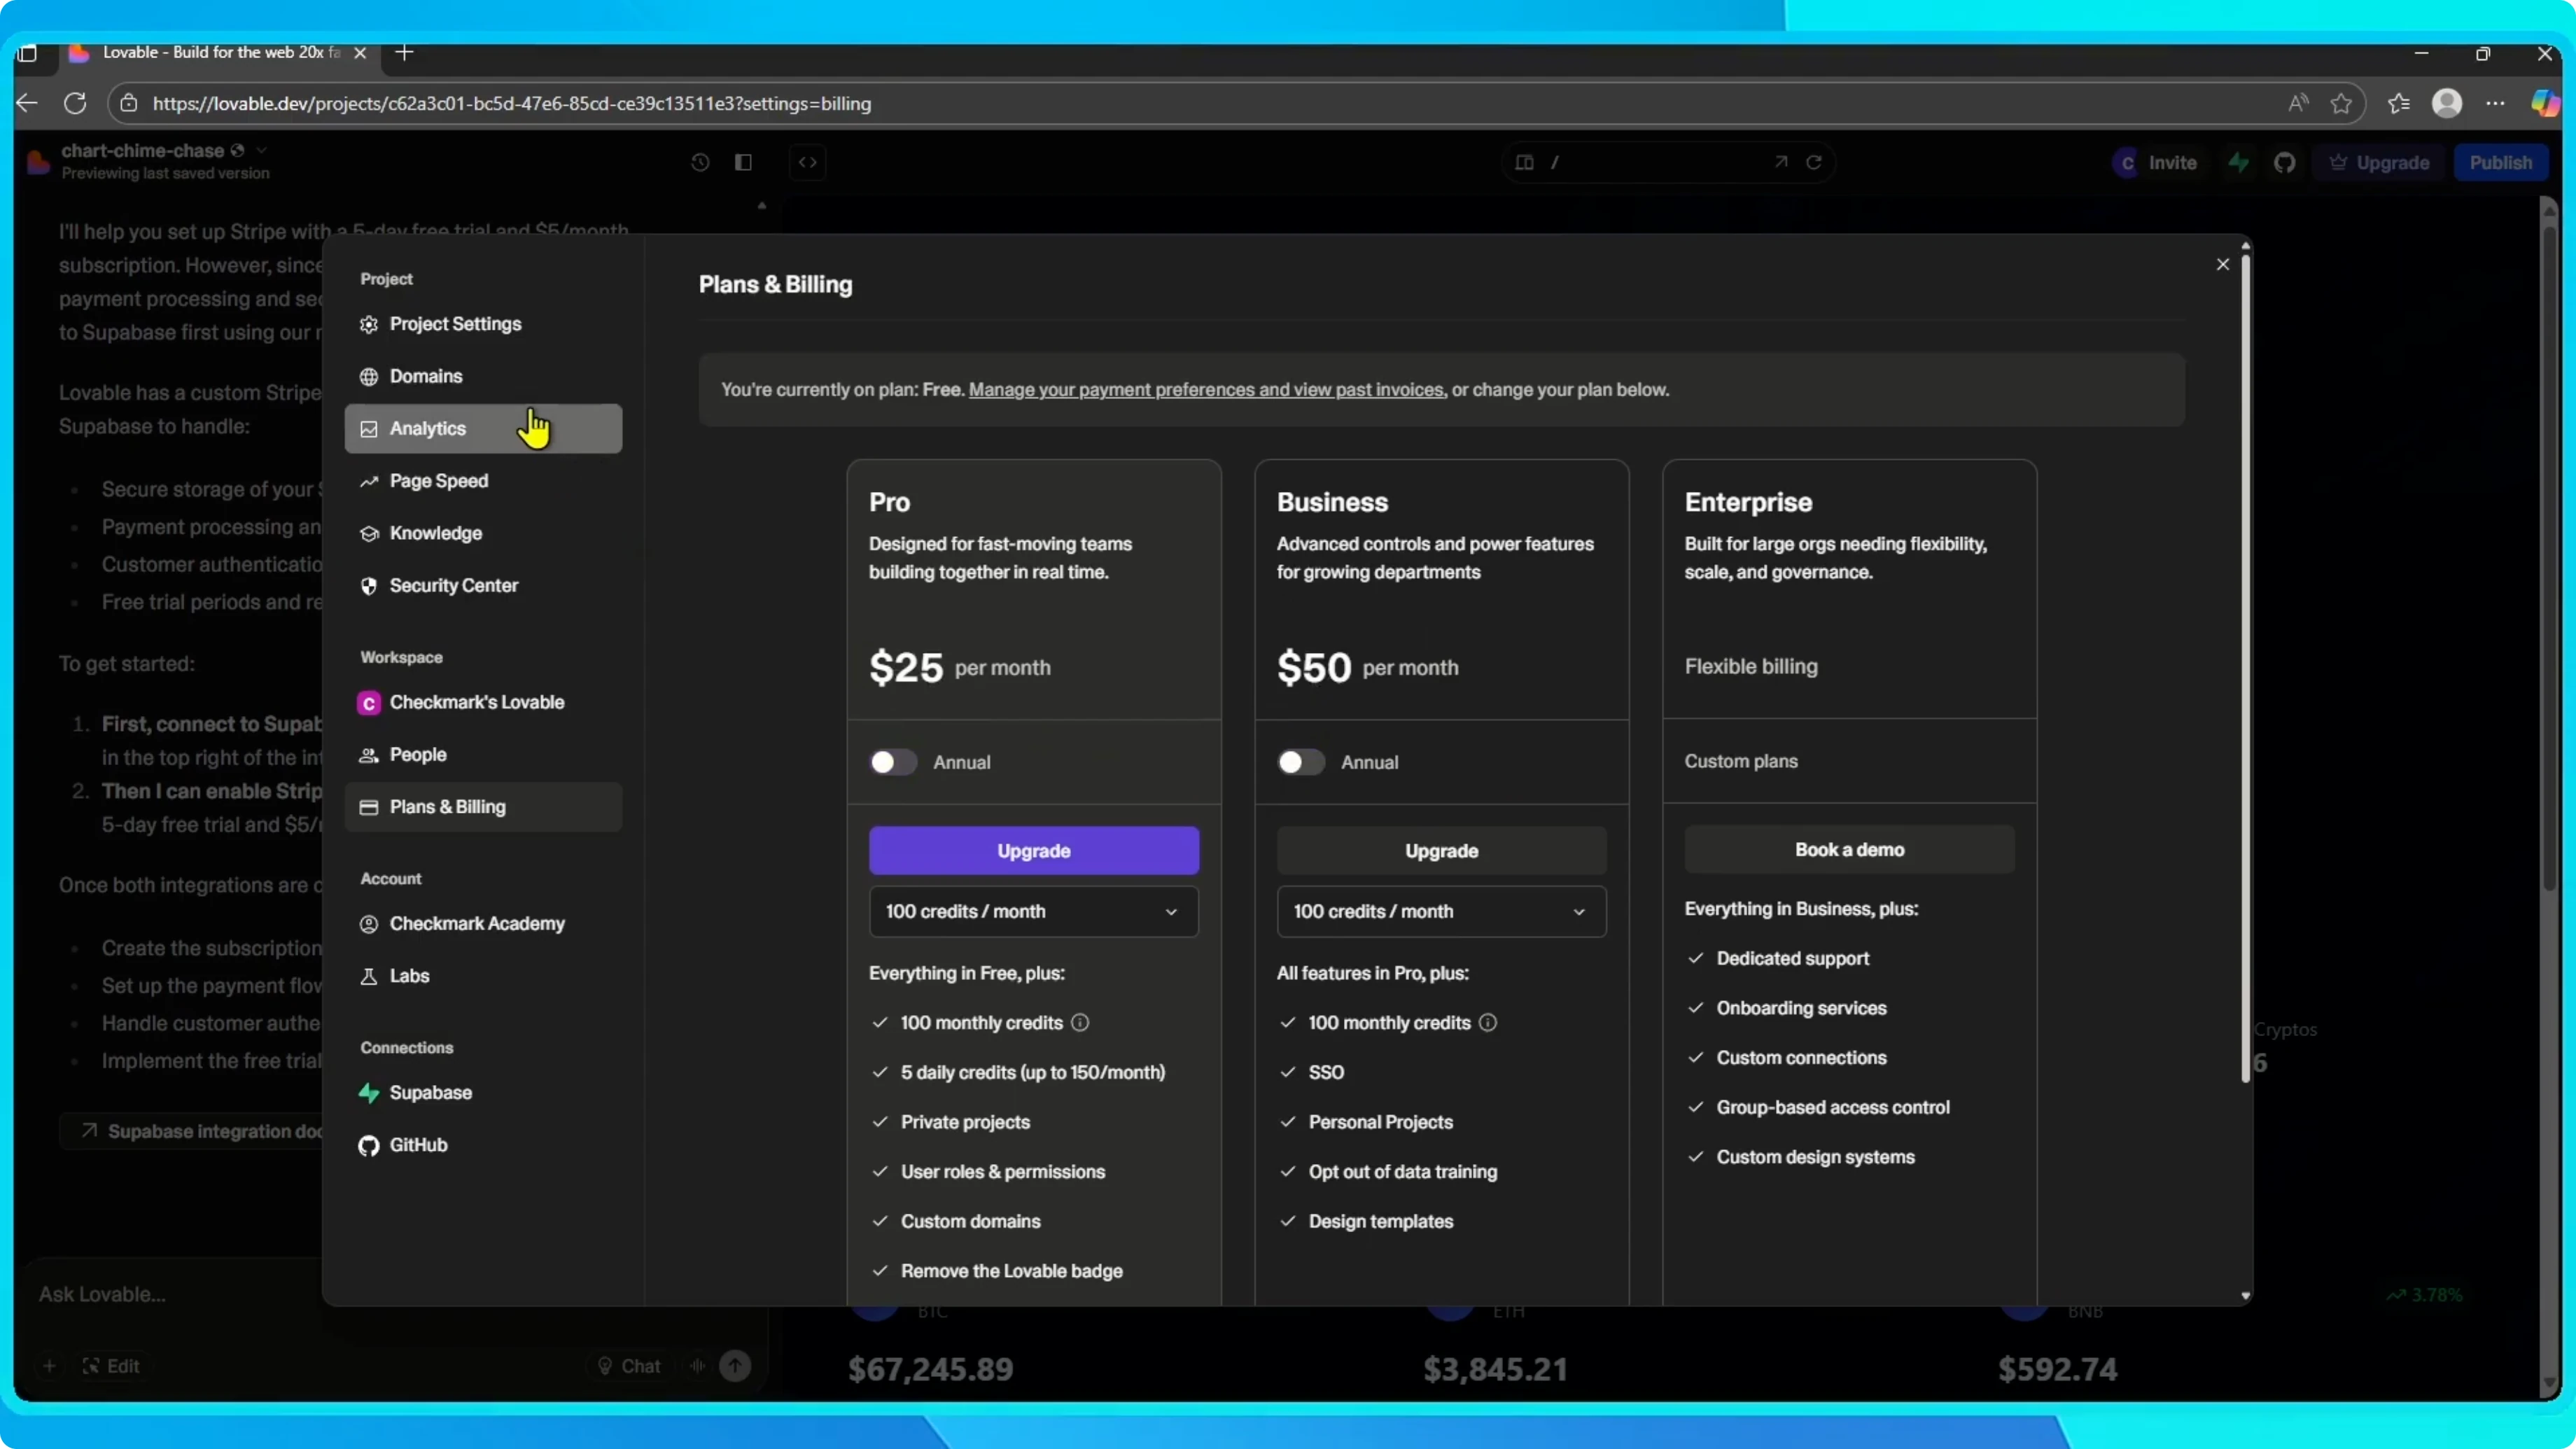
Task: Start voice input in the chat box
Action: 698,1365
